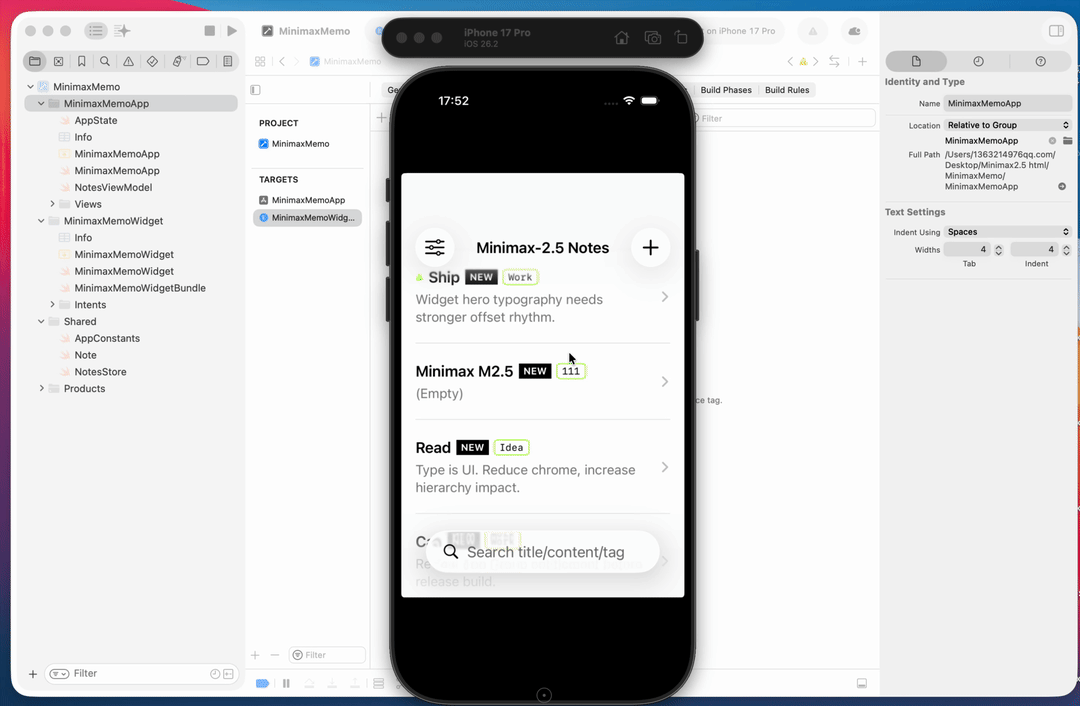
Task: Open the File inspector tab icon
Action: point(916,61)
